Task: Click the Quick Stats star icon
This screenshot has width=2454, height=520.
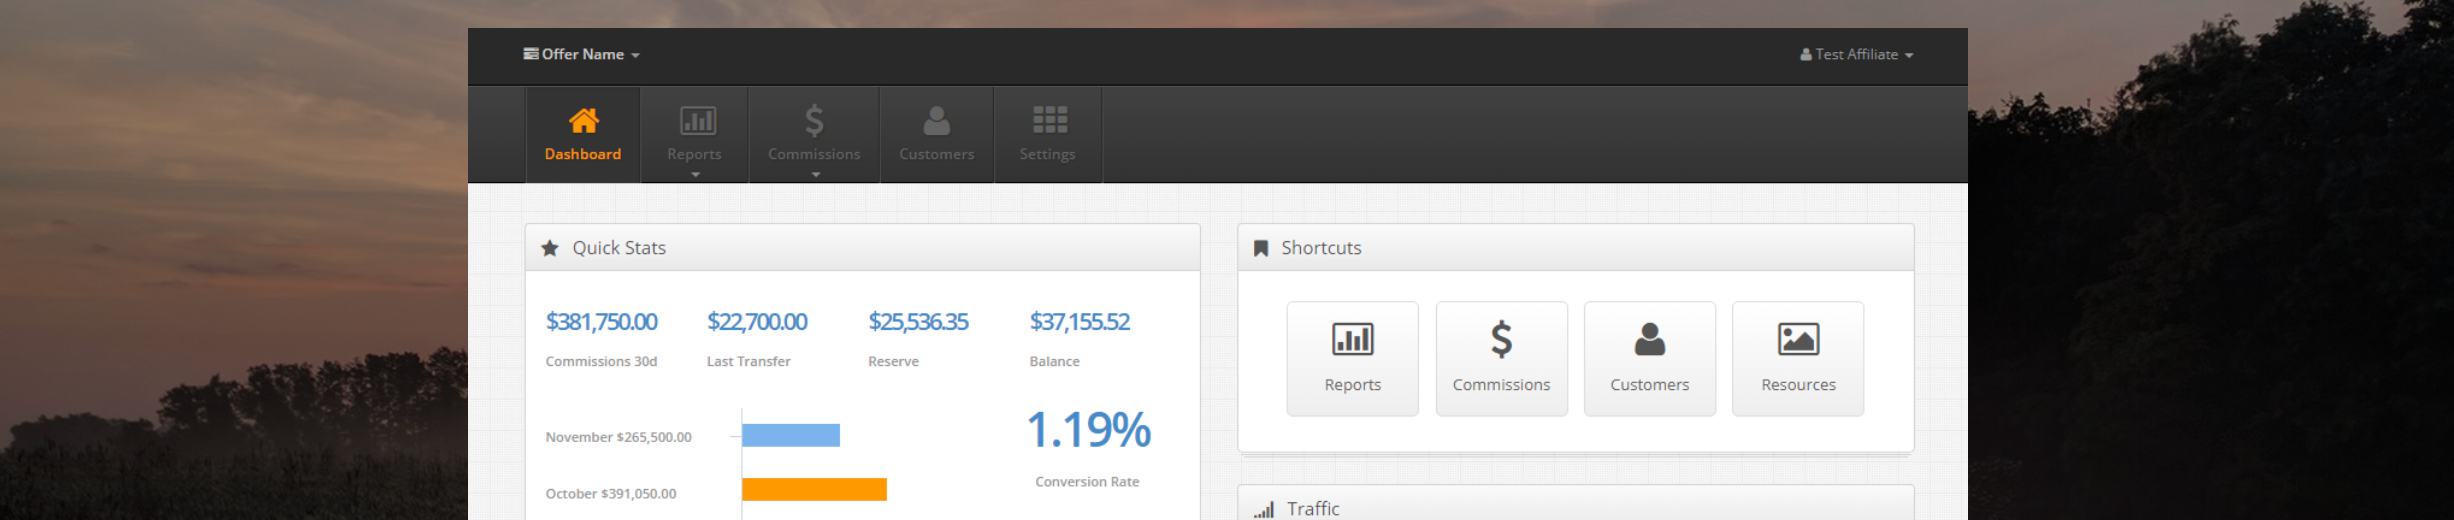Action: (549, 248)
